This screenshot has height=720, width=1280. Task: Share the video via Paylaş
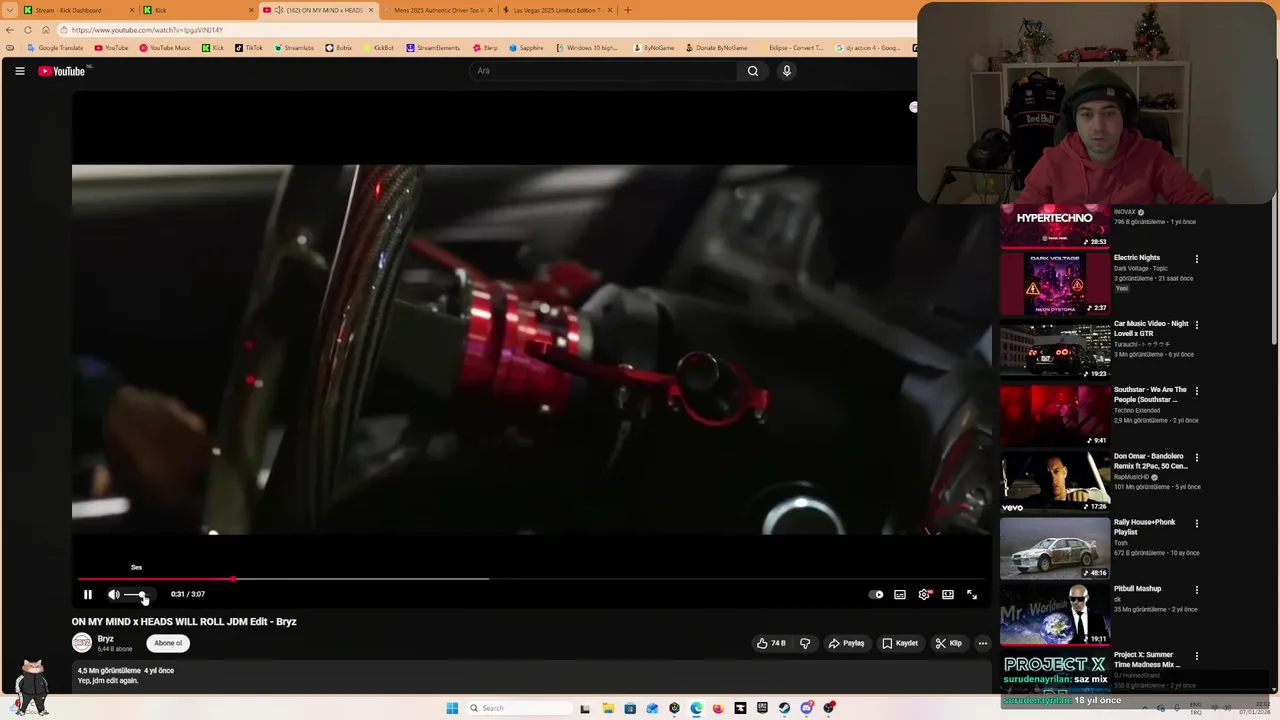(x=846, y=643)
